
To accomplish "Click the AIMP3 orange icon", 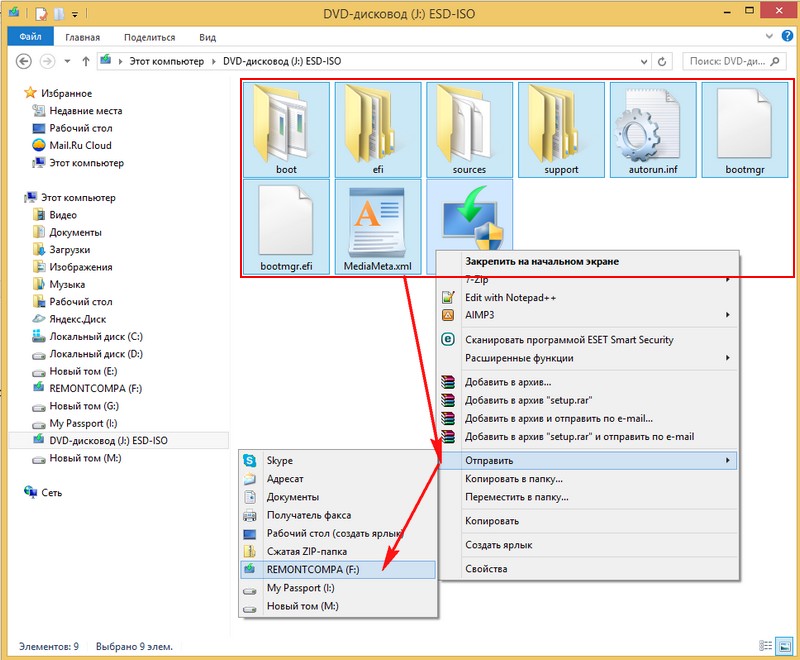I will click(x=447, y=315).
